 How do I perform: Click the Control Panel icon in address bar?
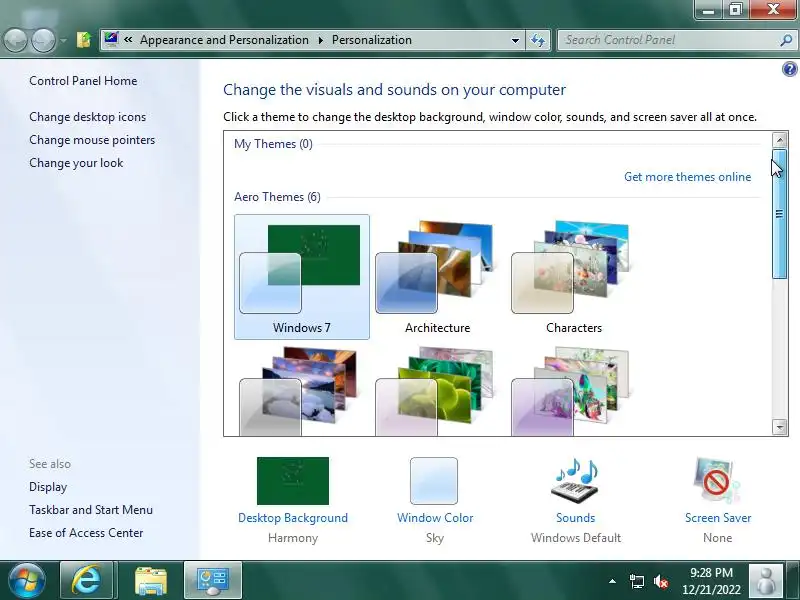click(111, 39)
